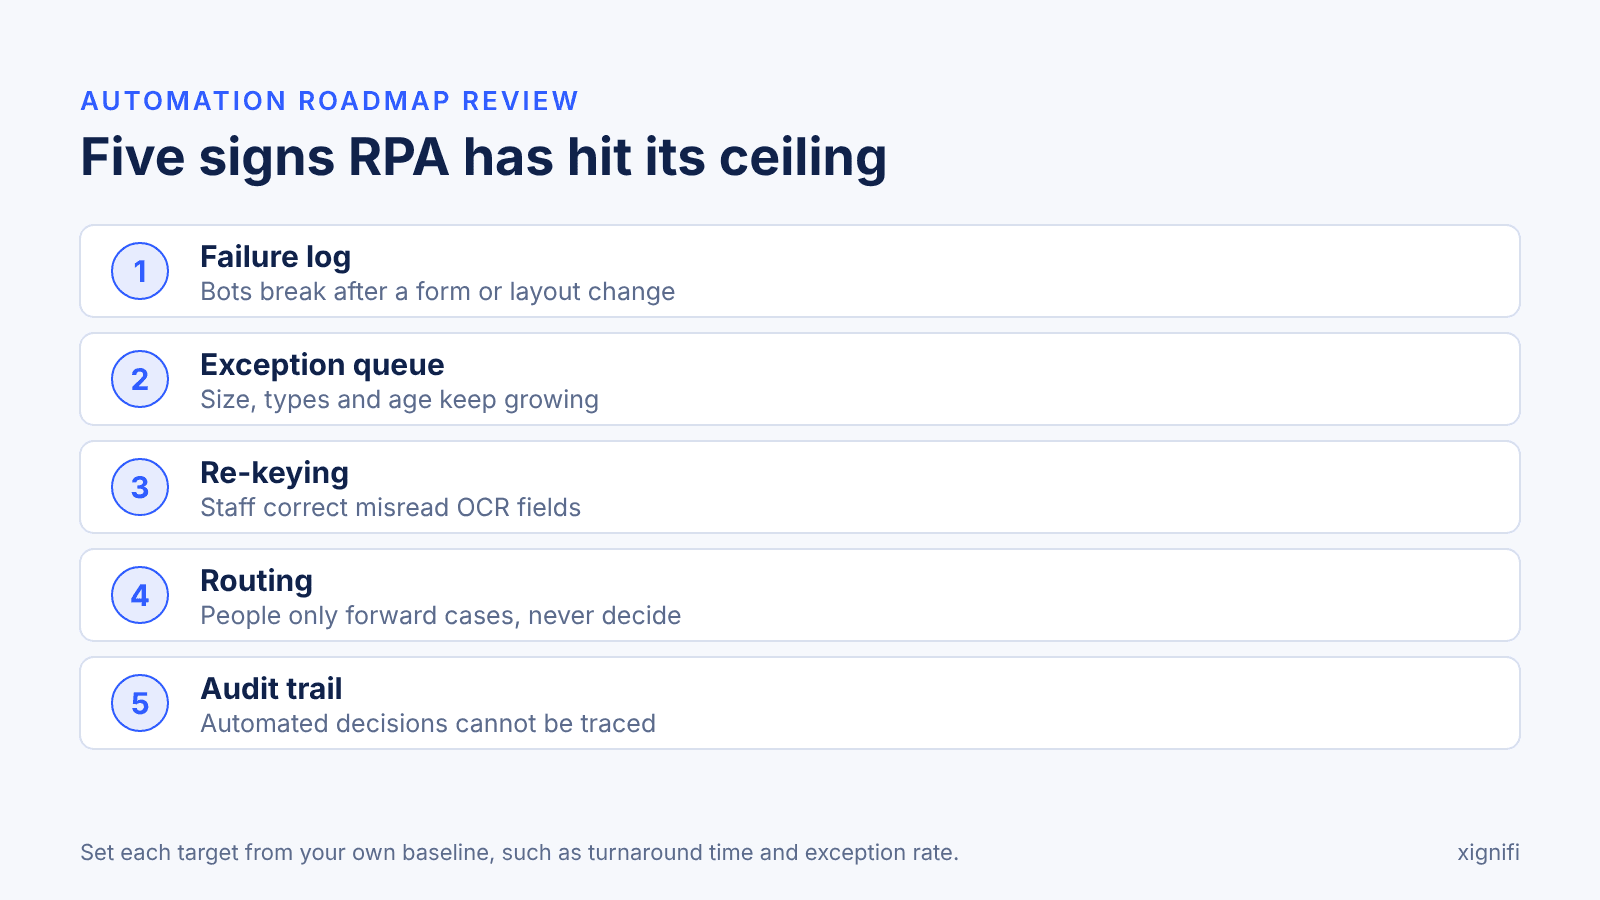Click 'Staff correct misread OCR fields'

coord(391,508)
